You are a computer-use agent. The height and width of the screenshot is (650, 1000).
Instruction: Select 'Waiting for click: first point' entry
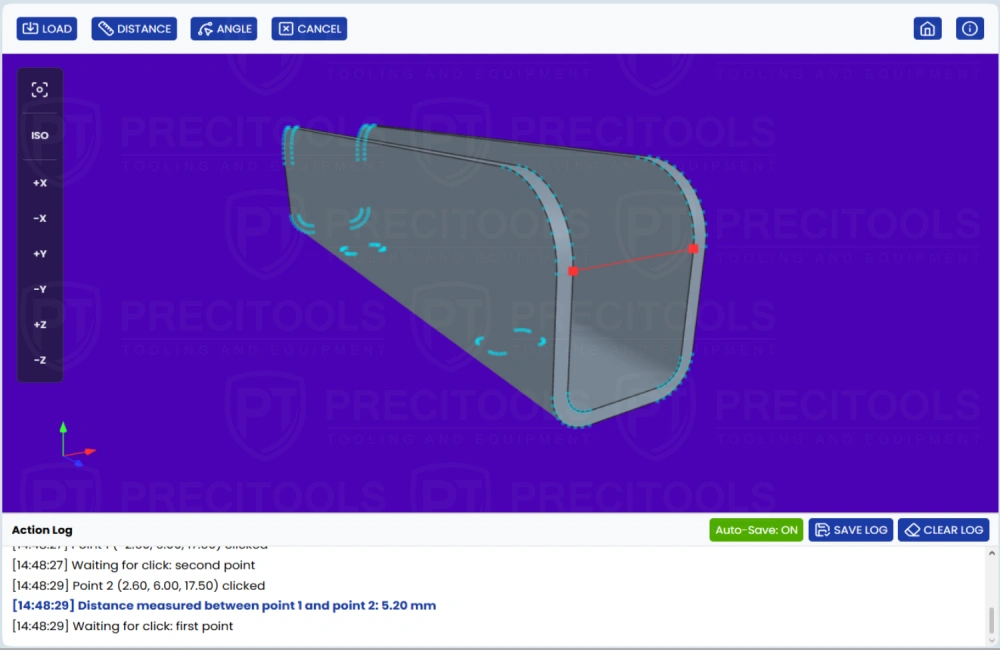(122, 626)
